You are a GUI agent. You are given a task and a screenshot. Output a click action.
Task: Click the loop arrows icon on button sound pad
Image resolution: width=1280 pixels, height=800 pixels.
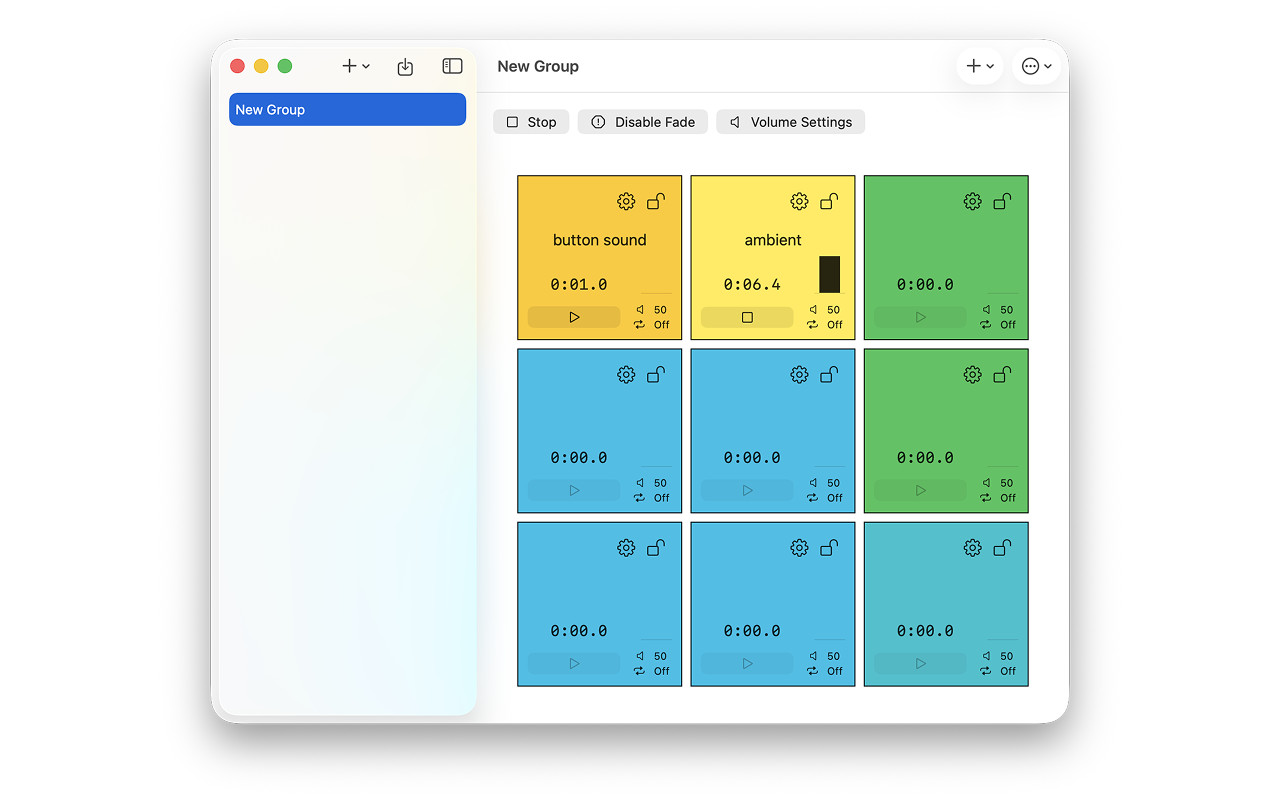[640, 325]
